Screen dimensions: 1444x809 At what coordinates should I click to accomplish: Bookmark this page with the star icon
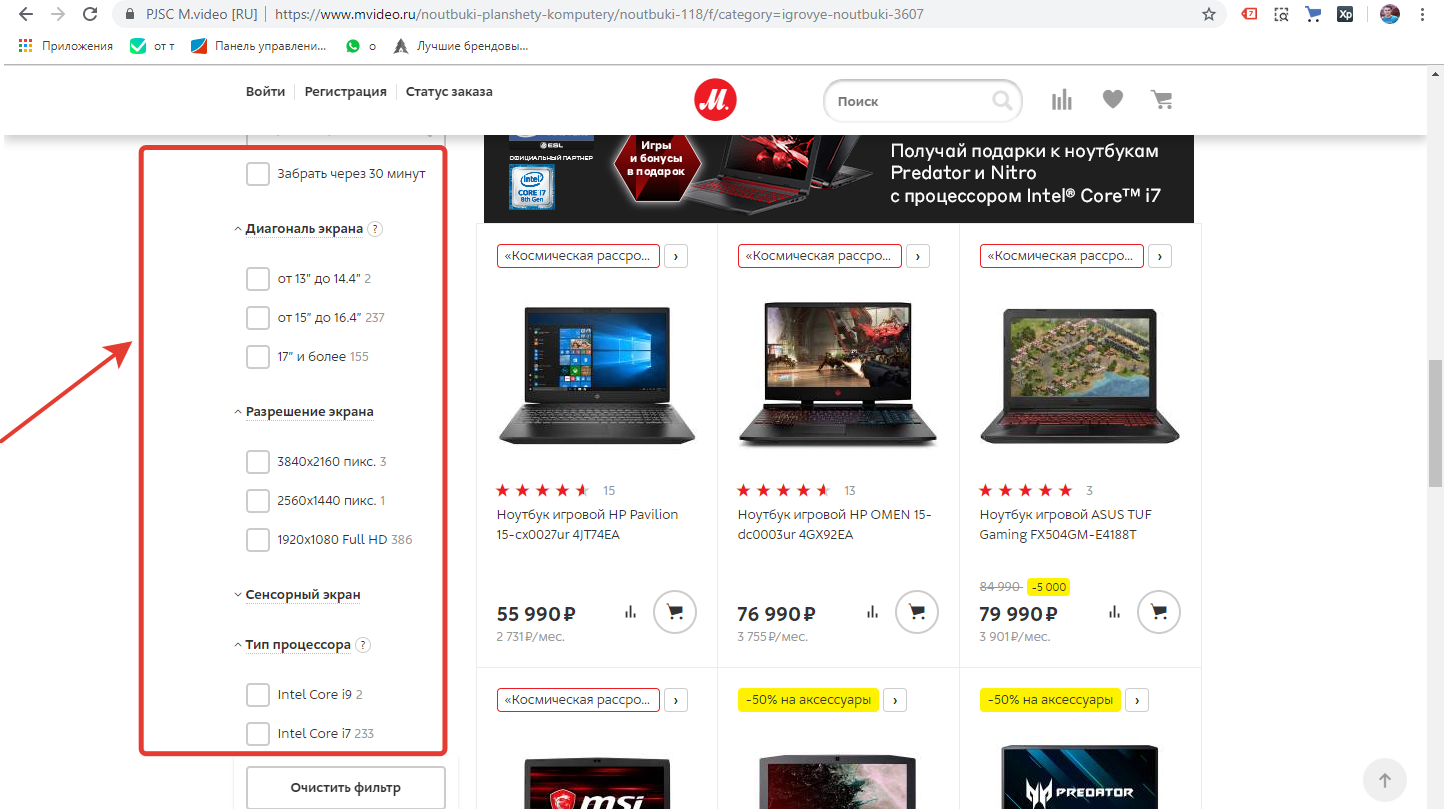click(1209, 15)
